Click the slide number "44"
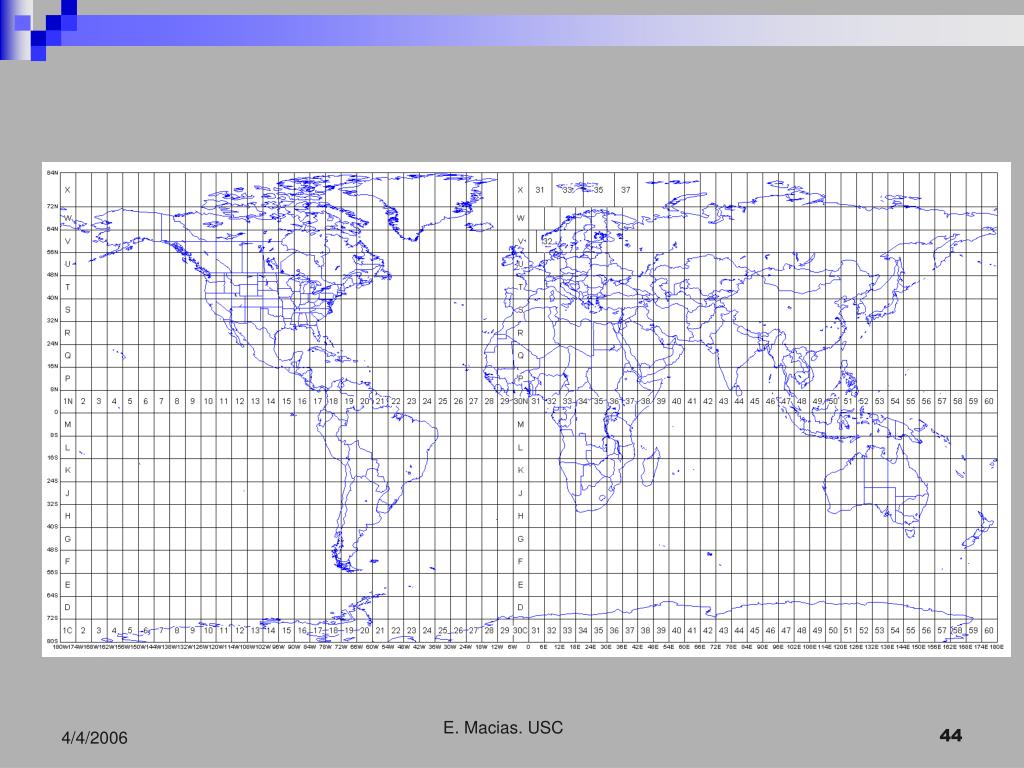The height and width of the screenshot is (768, 1024). (951, 735)
